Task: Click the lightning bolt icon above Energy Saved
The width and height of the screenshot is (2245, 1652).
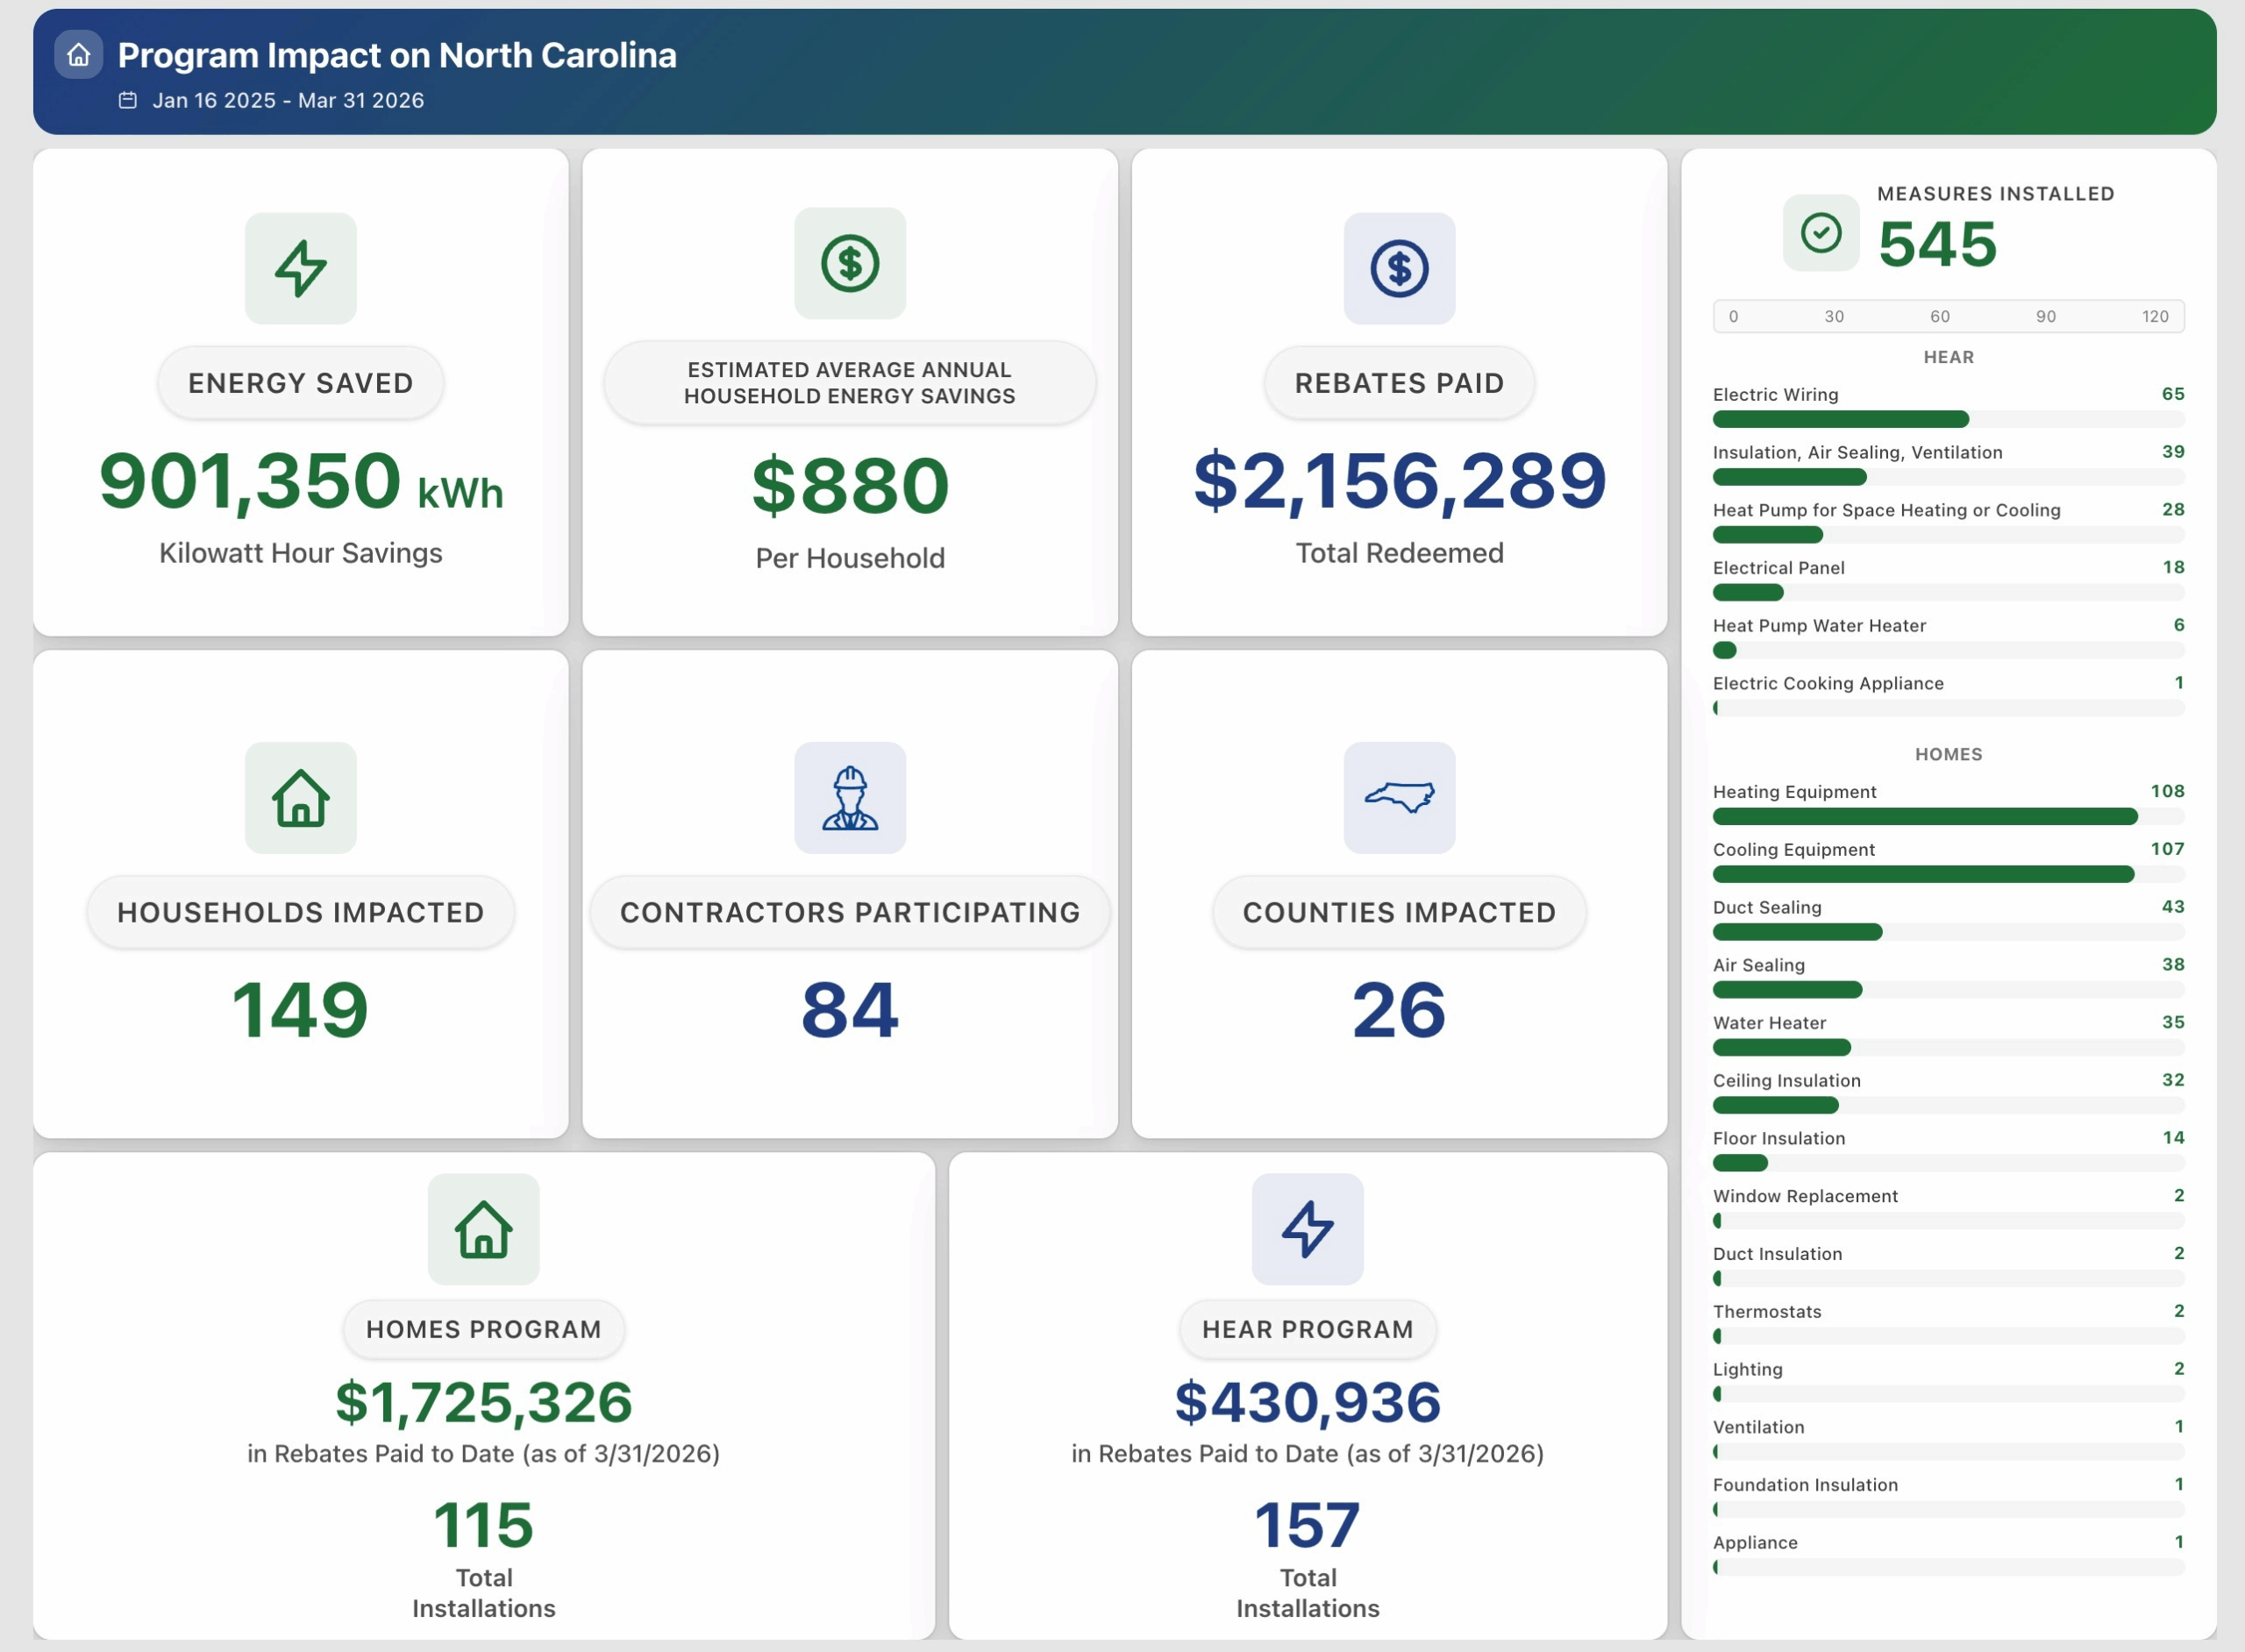Action: 301,268
